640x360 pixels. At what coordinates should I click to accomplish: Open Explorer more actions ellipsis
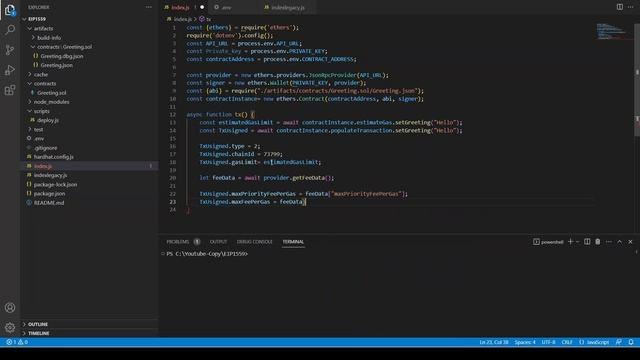(x=149, y=7)
